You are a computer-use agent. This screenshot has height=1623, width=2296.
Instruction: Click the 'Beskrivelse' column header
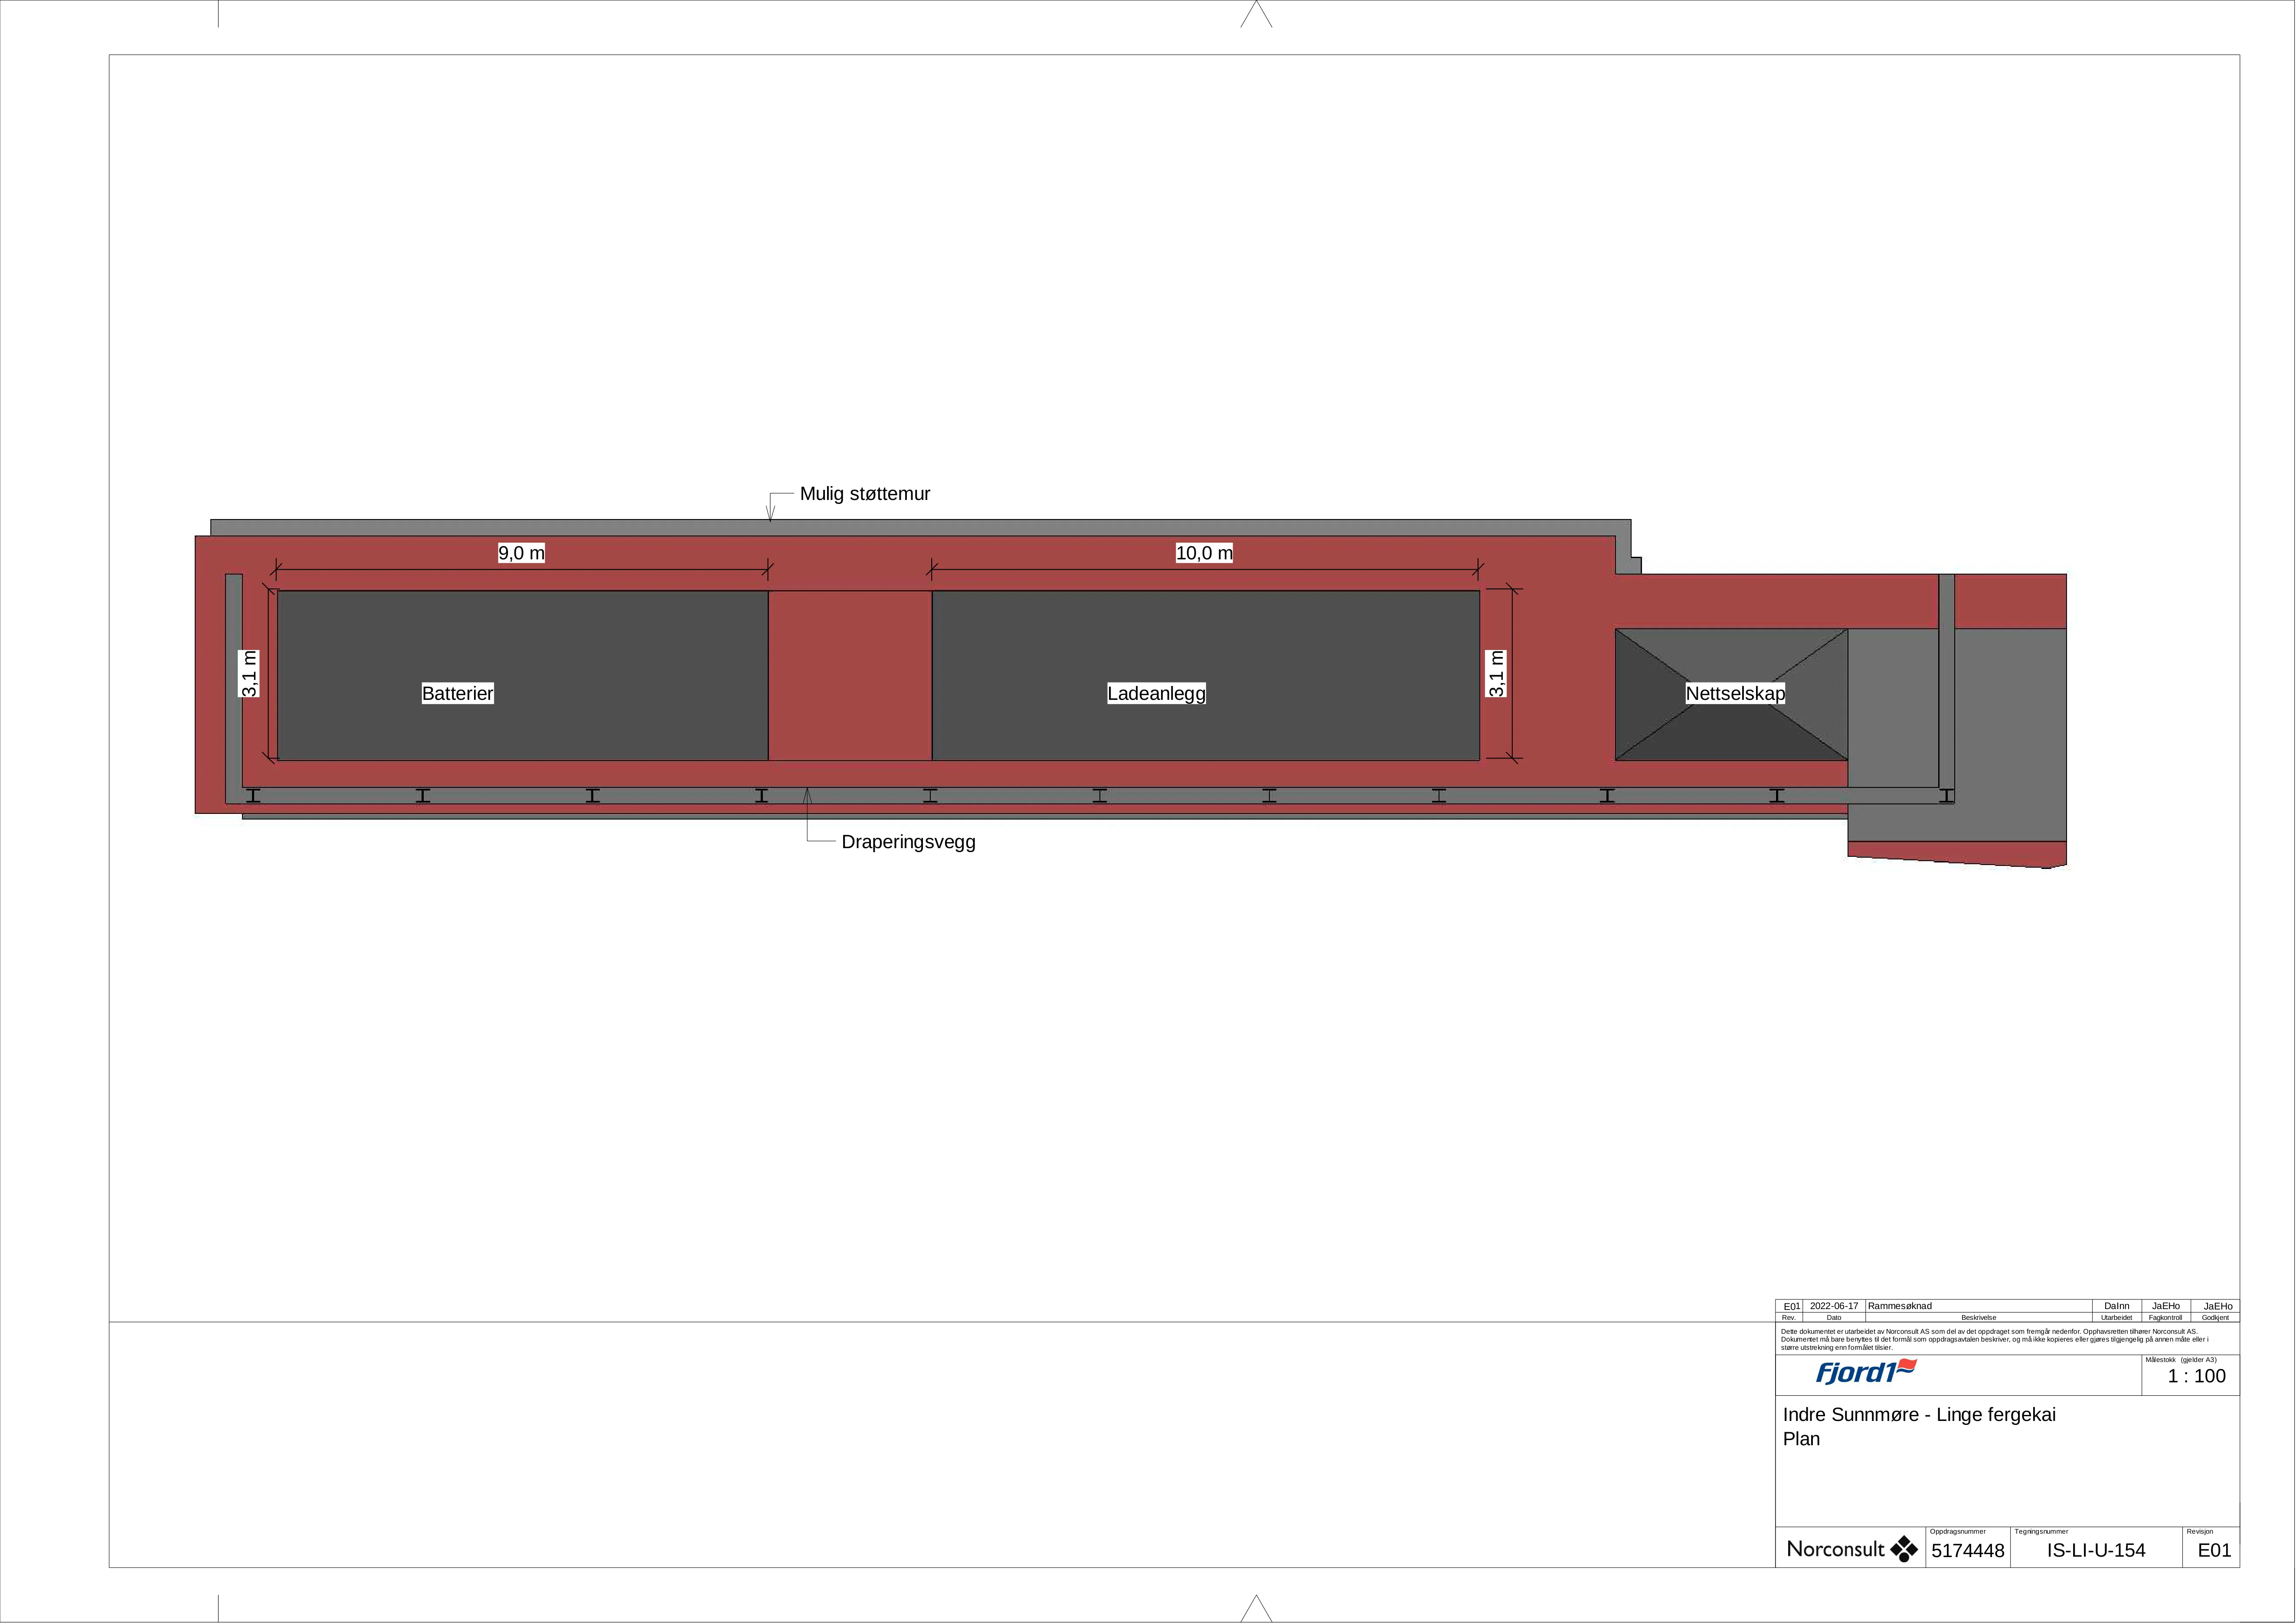1979,1318
